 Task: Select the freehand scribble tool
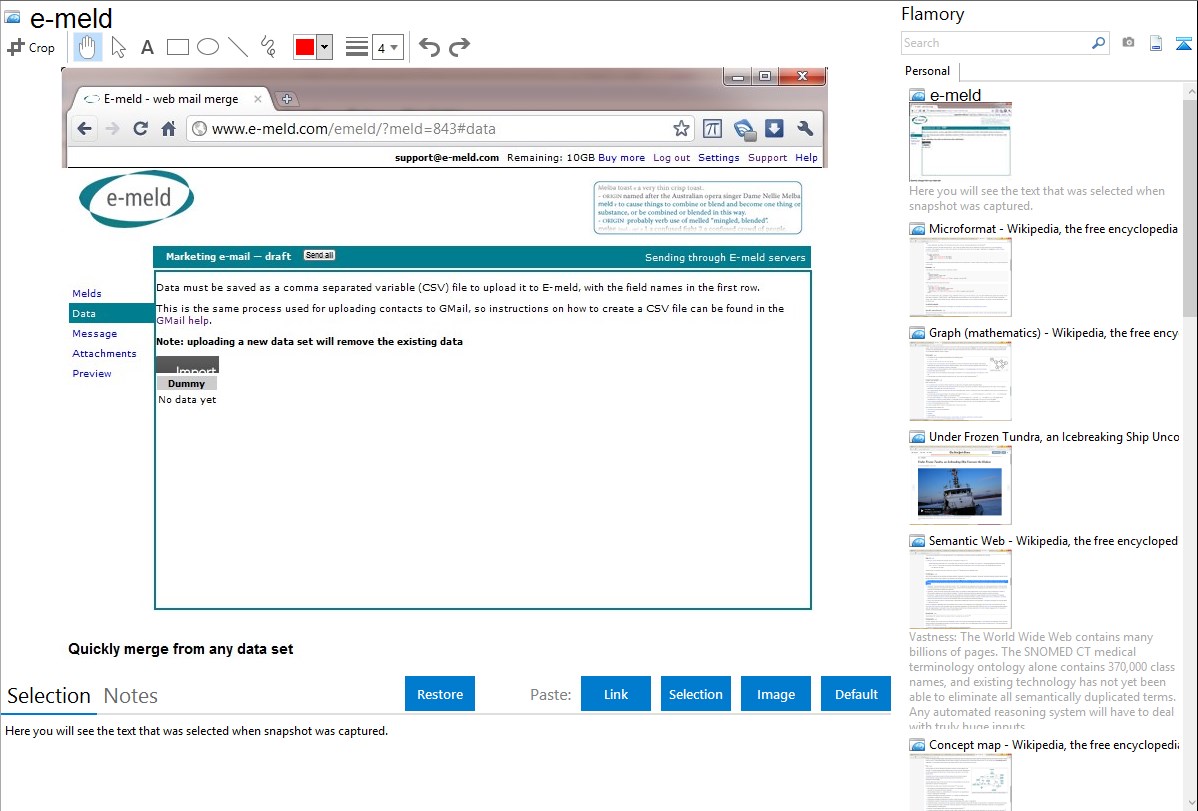268,47
